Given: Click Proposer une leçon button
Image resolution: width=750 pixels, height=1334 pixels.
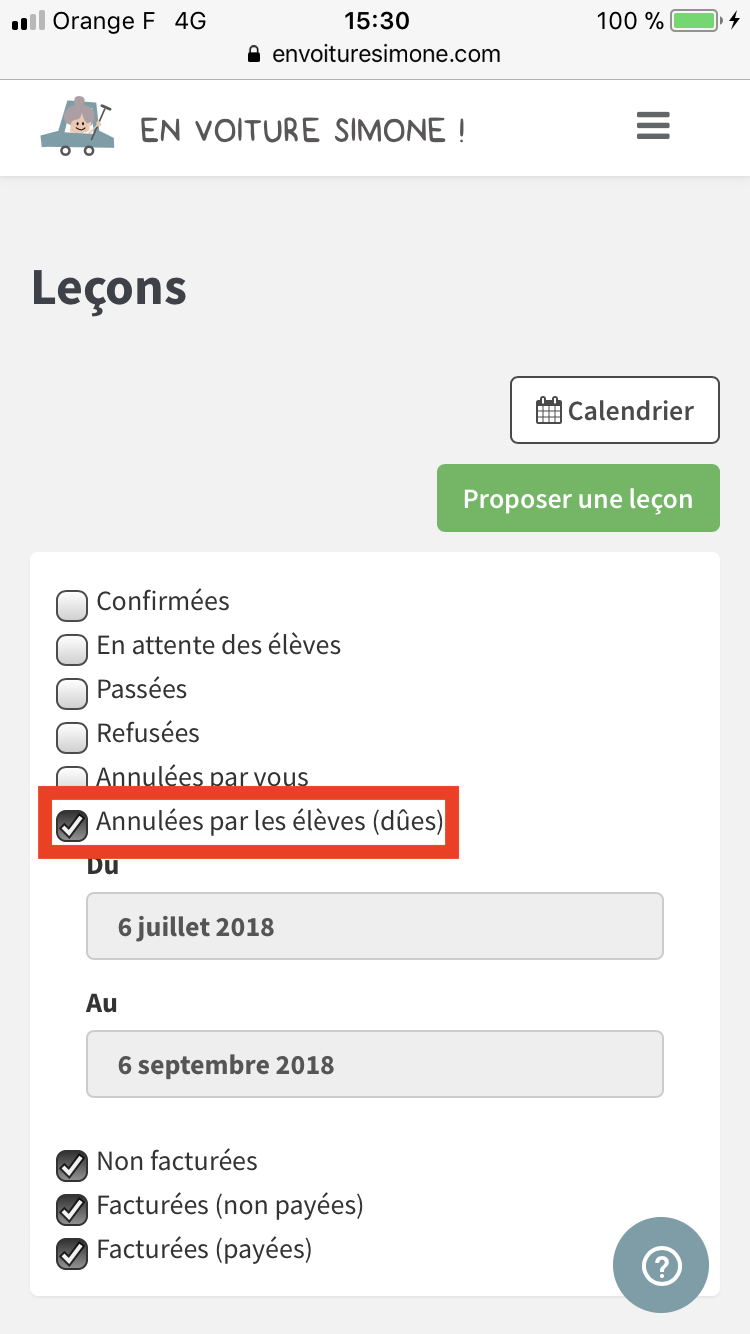Looking at the screenshot, I should coord(578,498).
